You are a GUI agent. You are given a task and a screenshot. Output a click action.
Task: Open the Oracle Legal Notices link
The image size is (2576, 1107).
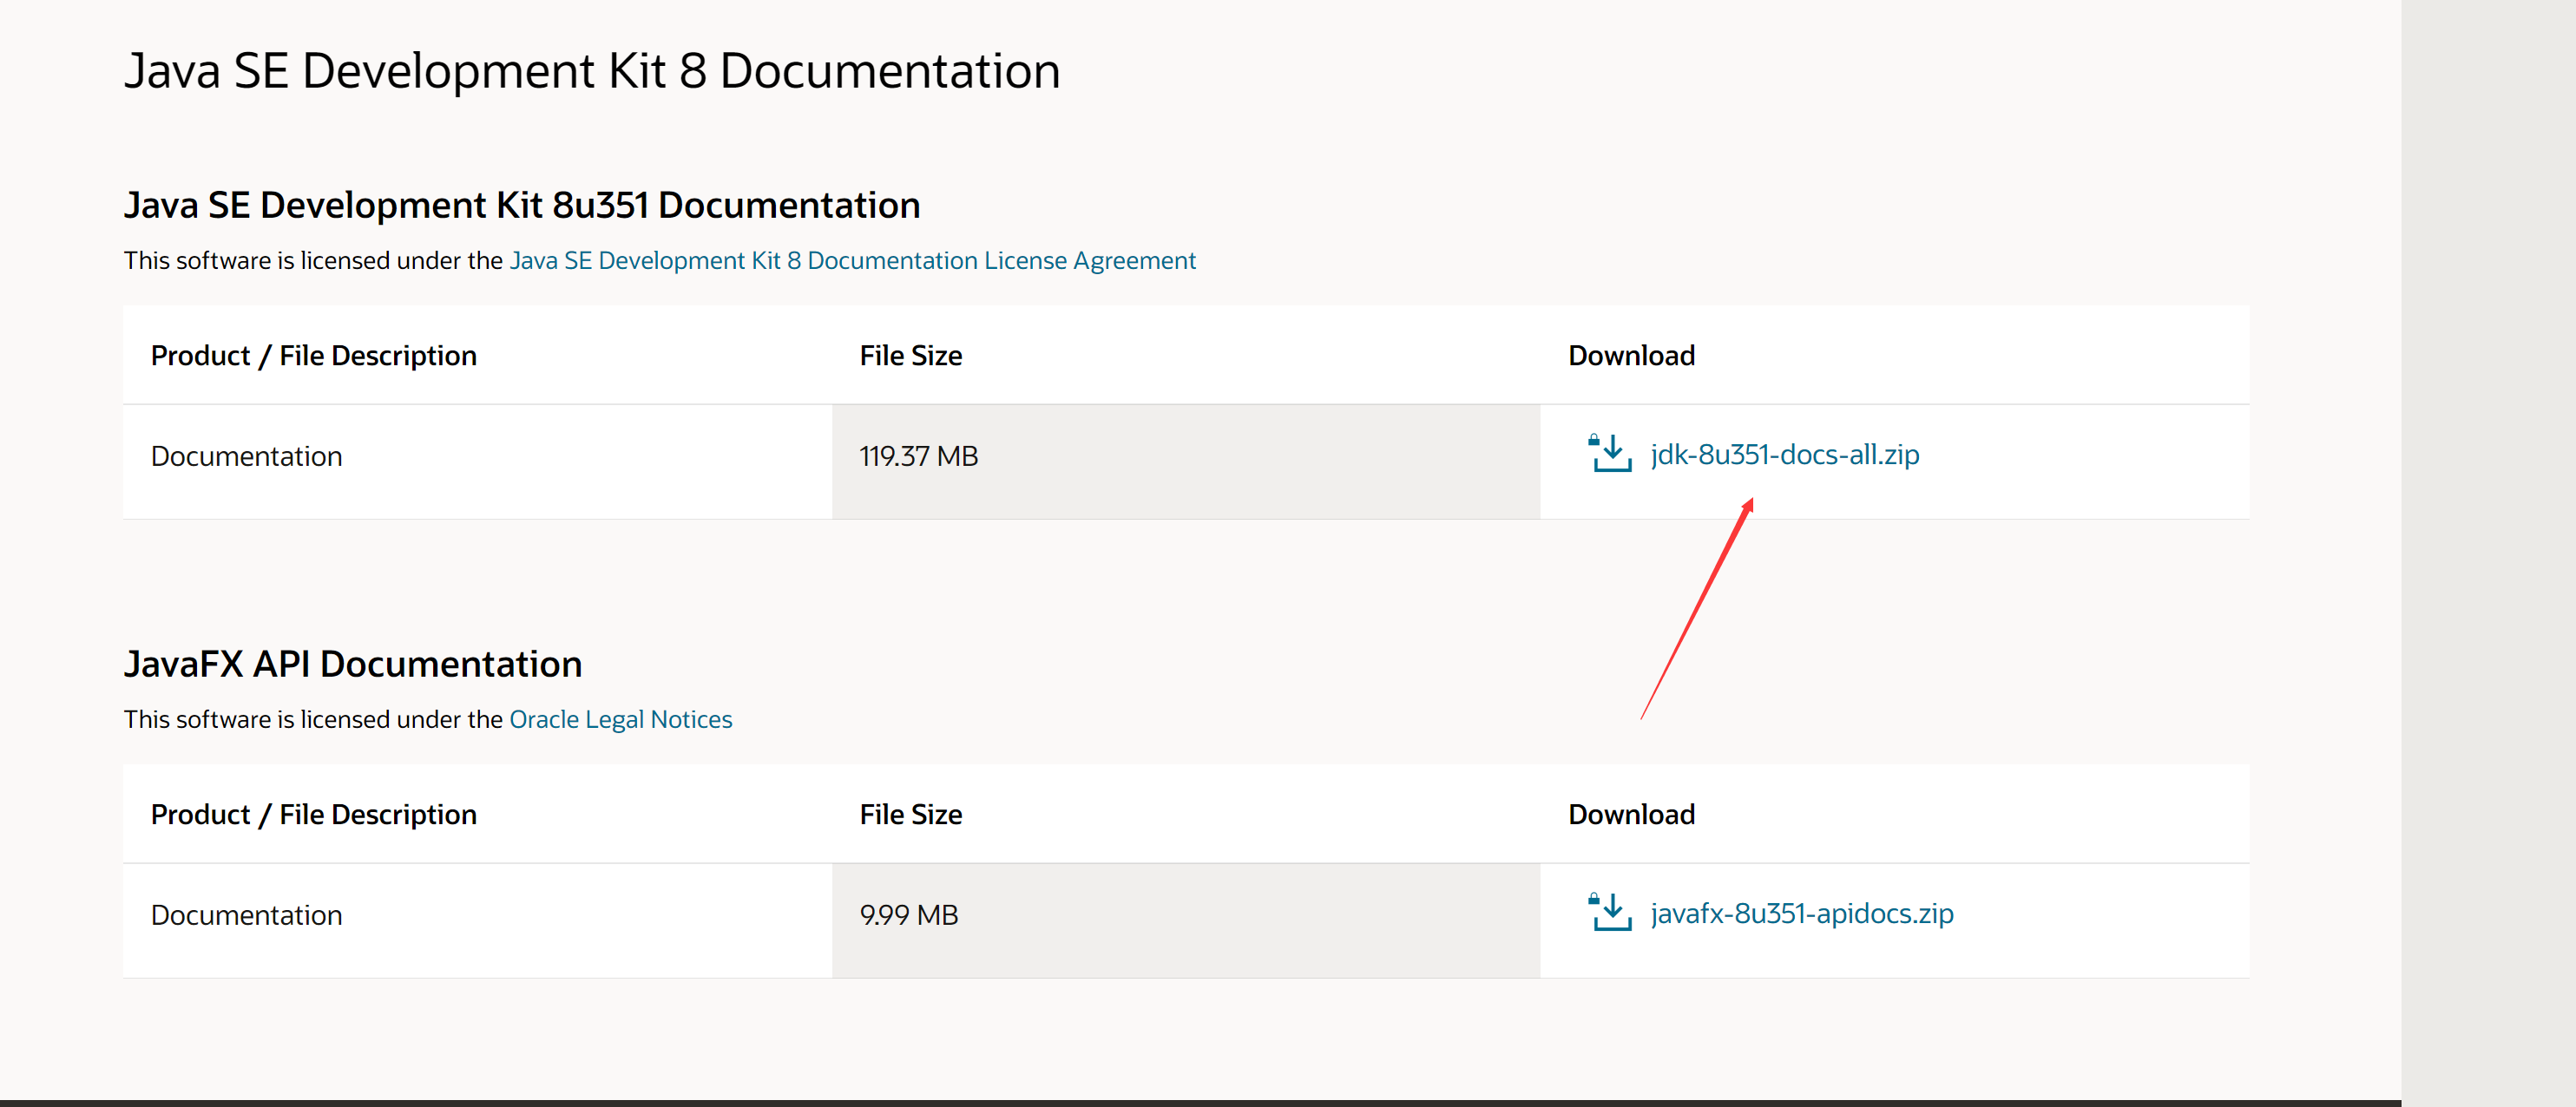coord(620,719)
